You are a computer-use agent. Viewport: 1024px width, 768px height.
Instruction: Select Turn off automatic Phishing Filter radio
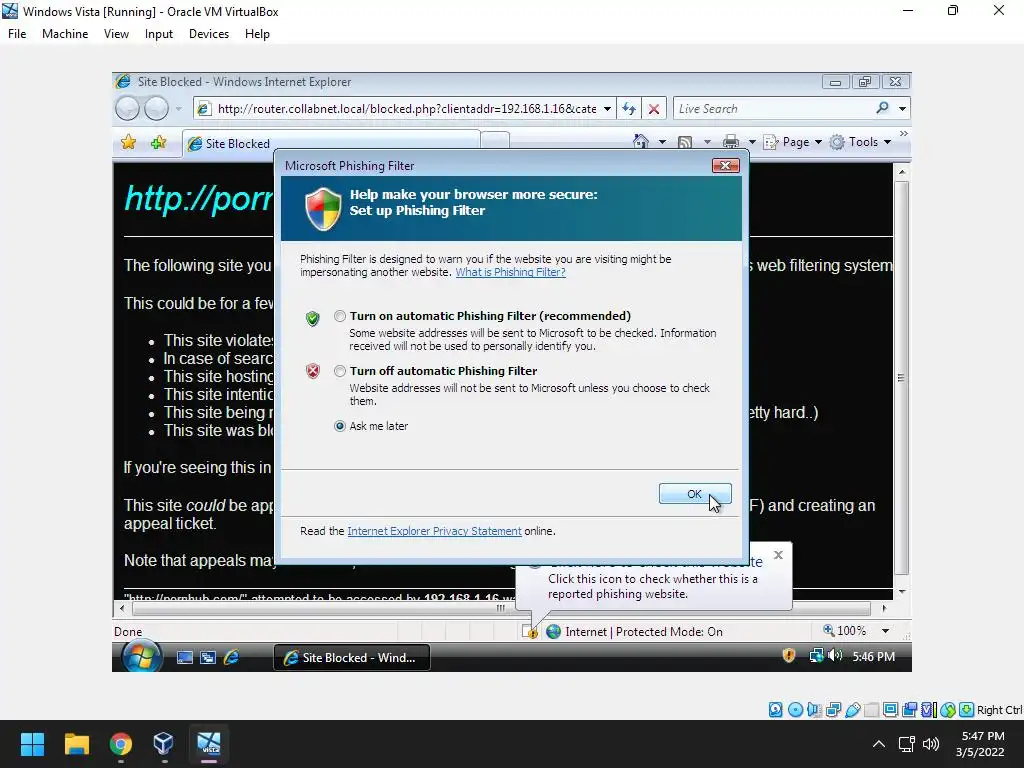pyautogui.click(x=340, y=371)
